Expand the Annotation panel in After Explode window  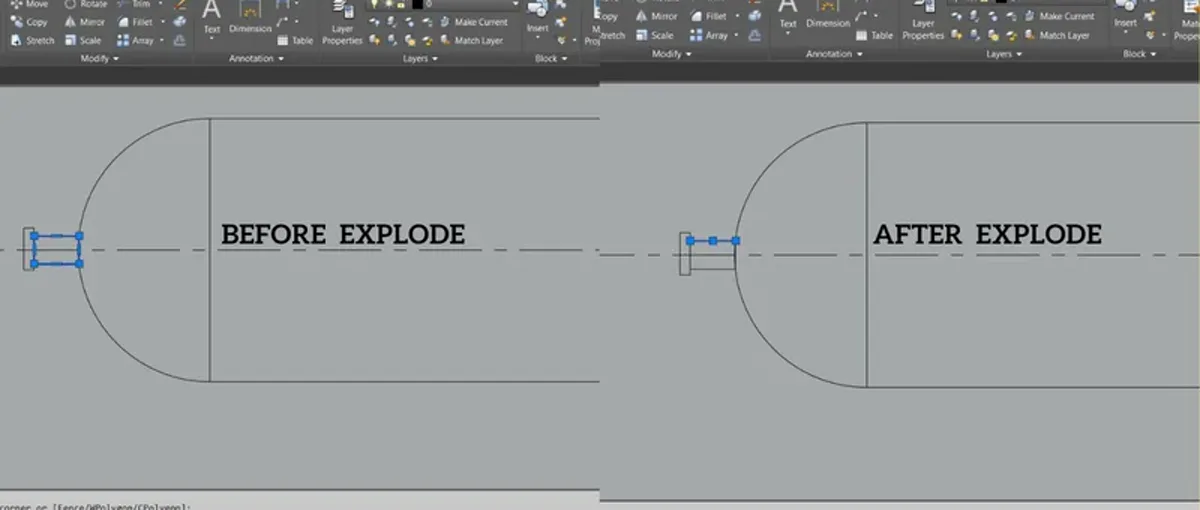tap(835, 54)
